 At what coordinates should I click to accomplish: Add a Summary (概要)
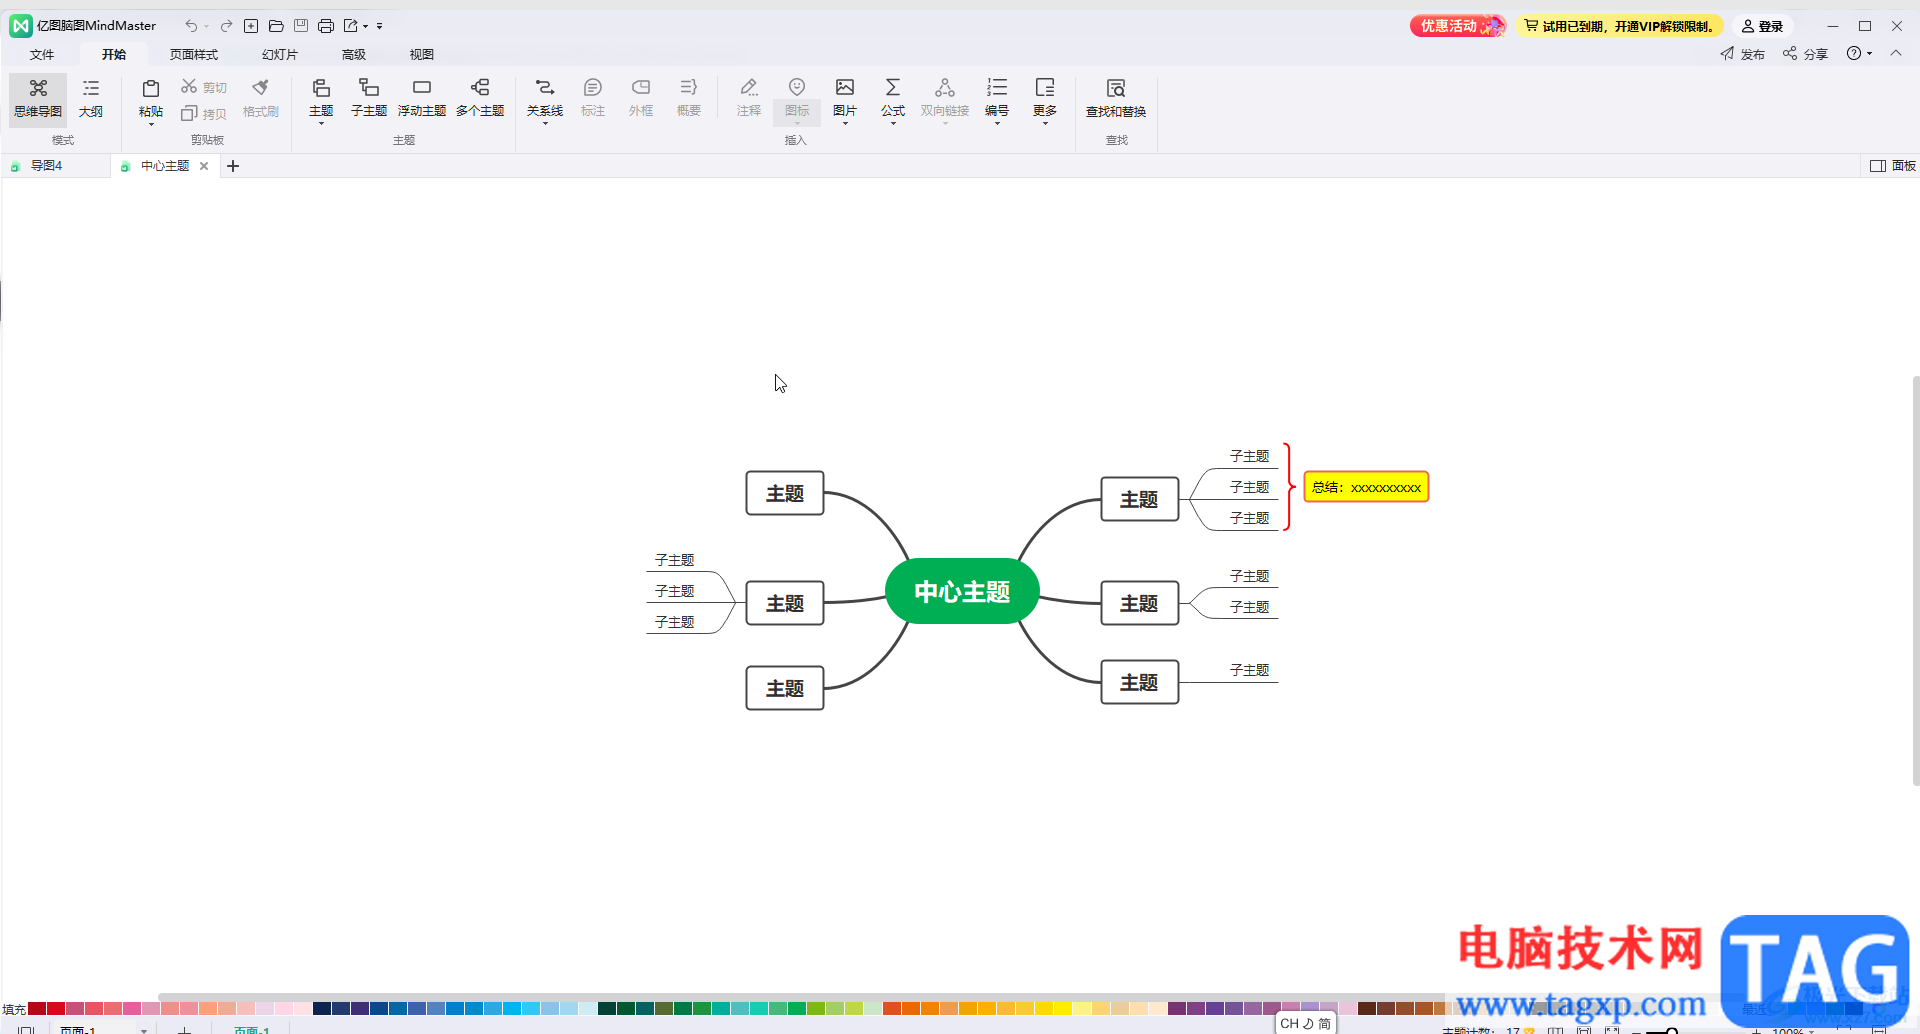point(689,98)
